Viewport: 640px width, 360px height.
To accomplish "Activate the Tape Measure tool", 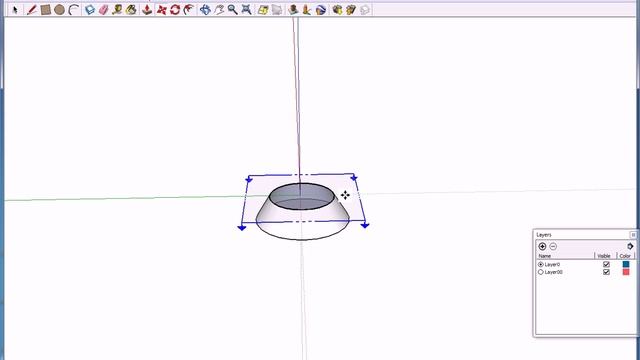I will (x=117, y=9).
